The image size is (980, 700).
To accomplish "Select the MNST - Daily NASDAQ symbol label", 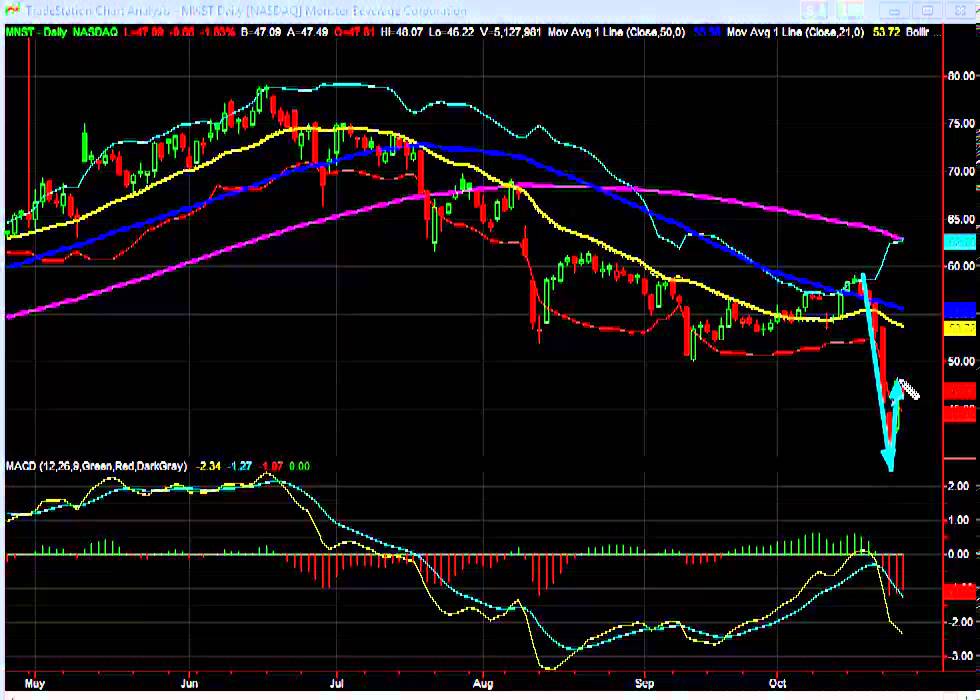I will tap(61, 32).
